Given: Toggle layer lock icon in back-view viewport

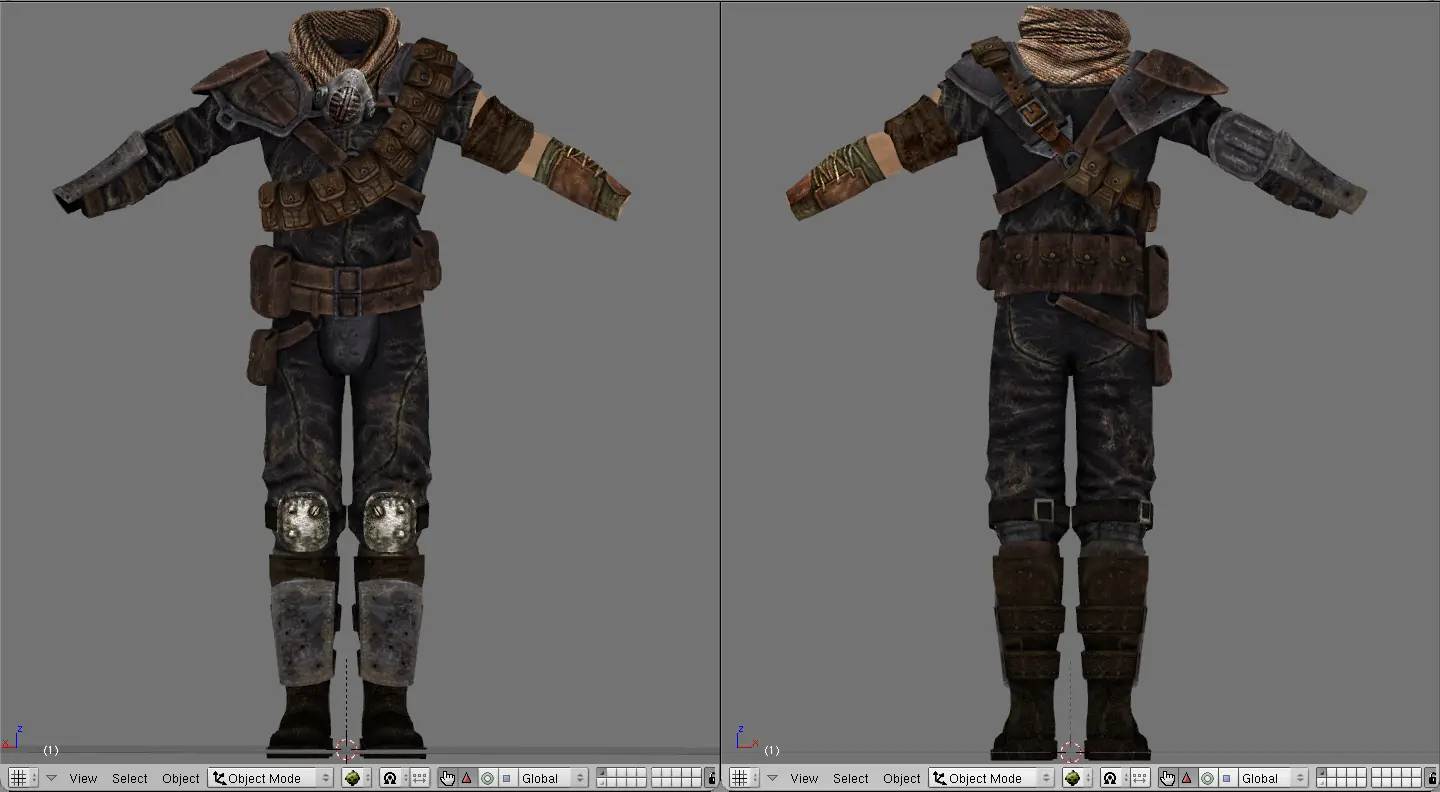Looking at the screenshot, I should click(1432, 778).
